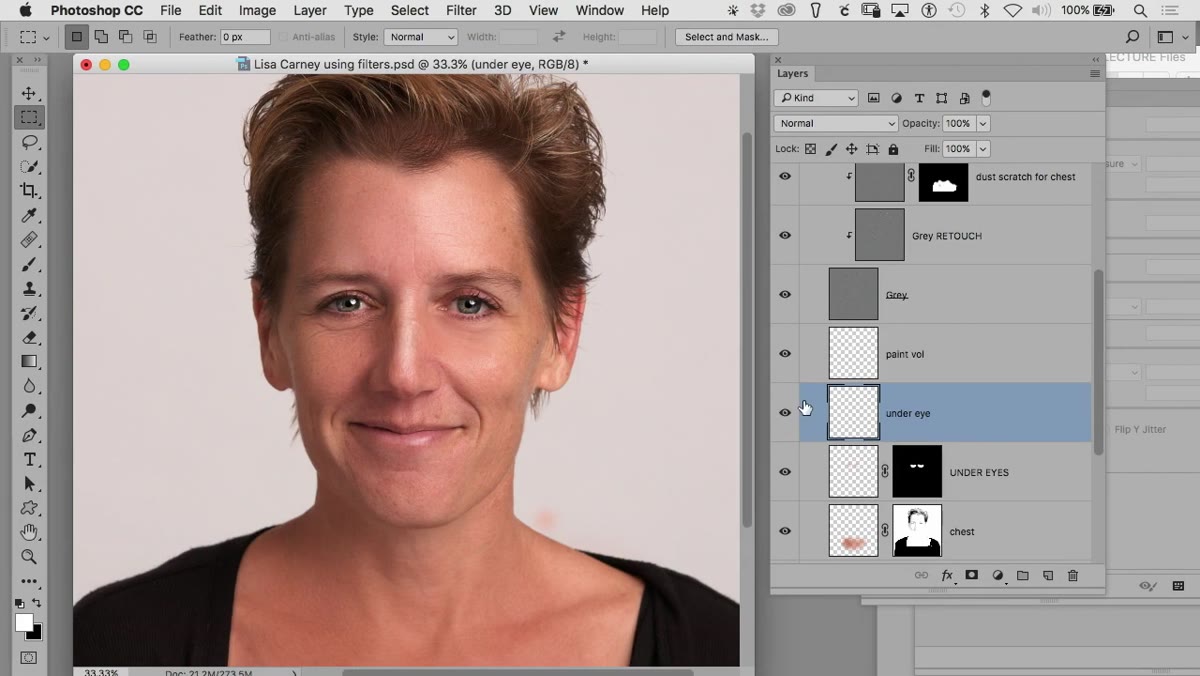Viewport: 1200px width, 676px height.
Task: Open the Opacity slider dropdown arrow
Action: point(983,124)
